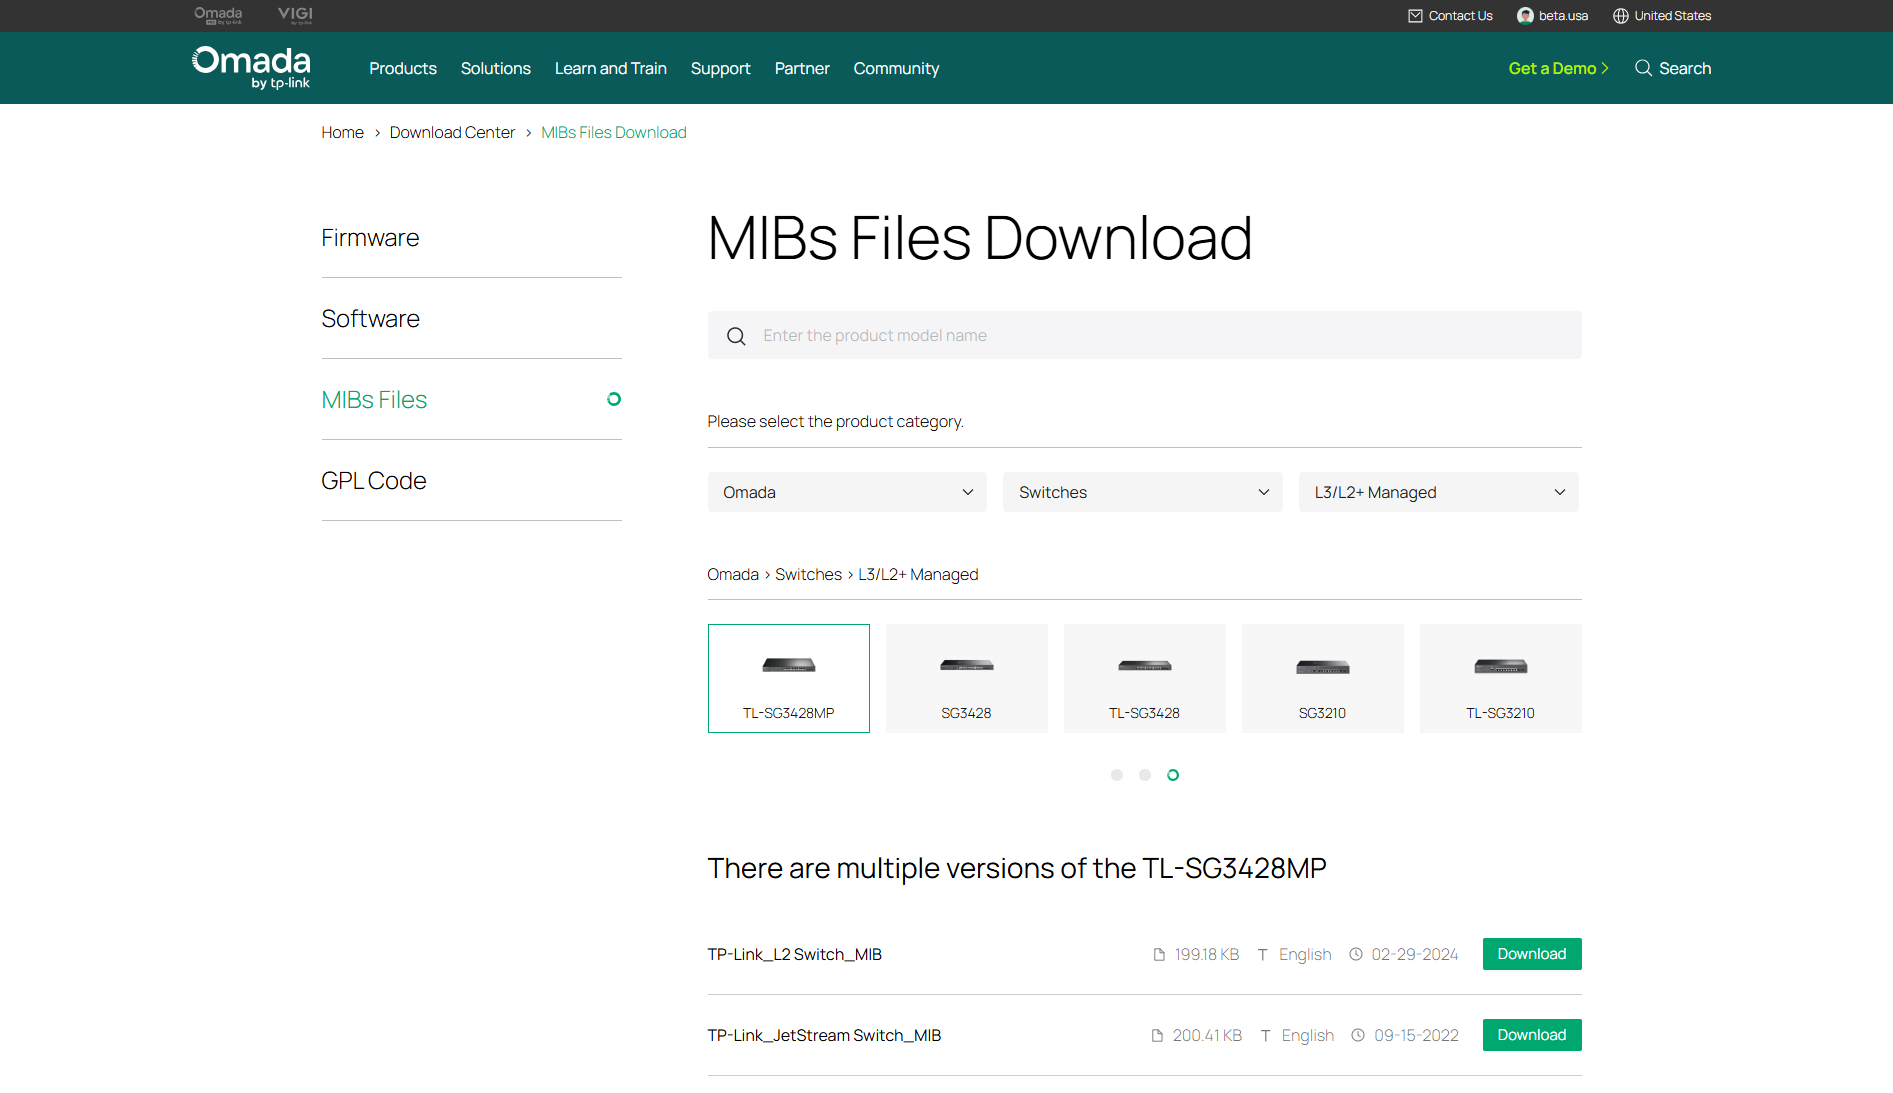Click Switches in the category path

(x=808, y=574)
